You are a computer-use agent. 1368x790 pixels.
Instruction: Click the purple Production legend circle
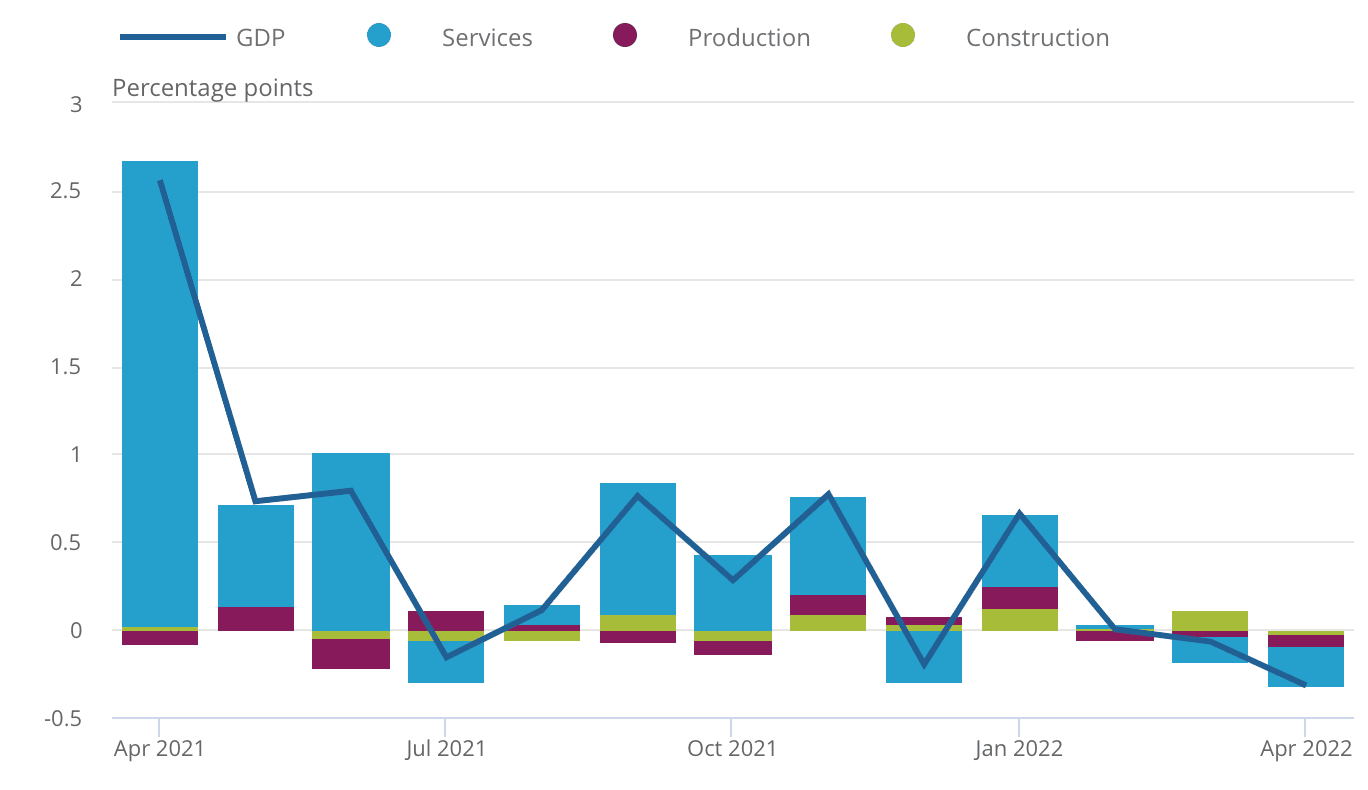625,37
